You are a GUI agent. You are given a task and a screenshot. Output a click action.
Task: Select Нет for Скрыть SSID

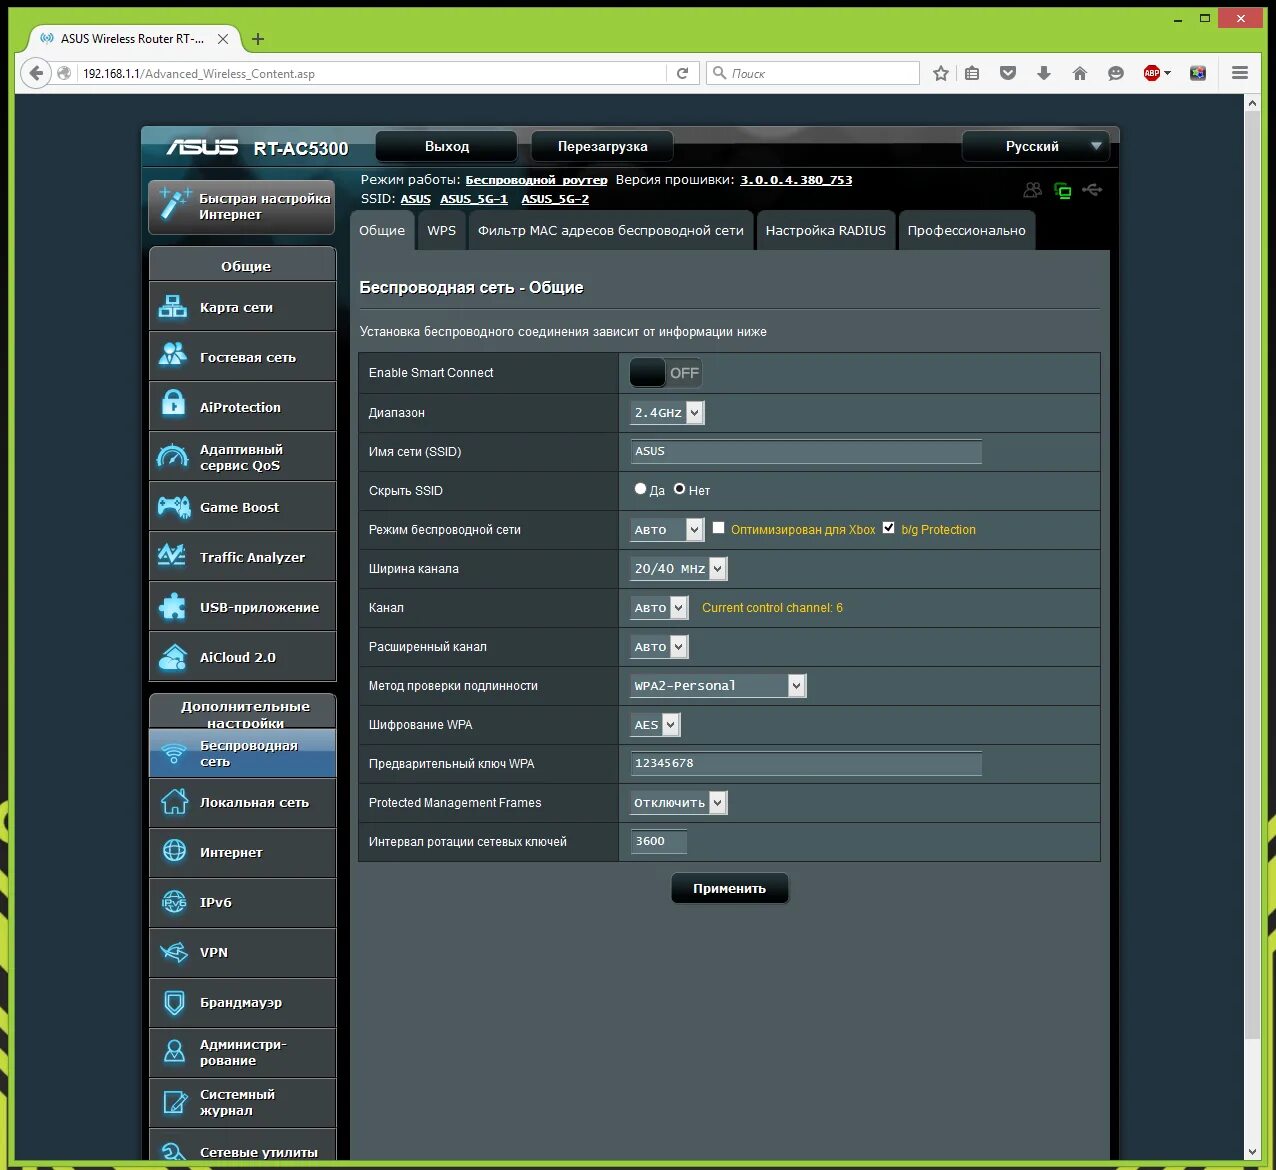[x=680, y=489]
